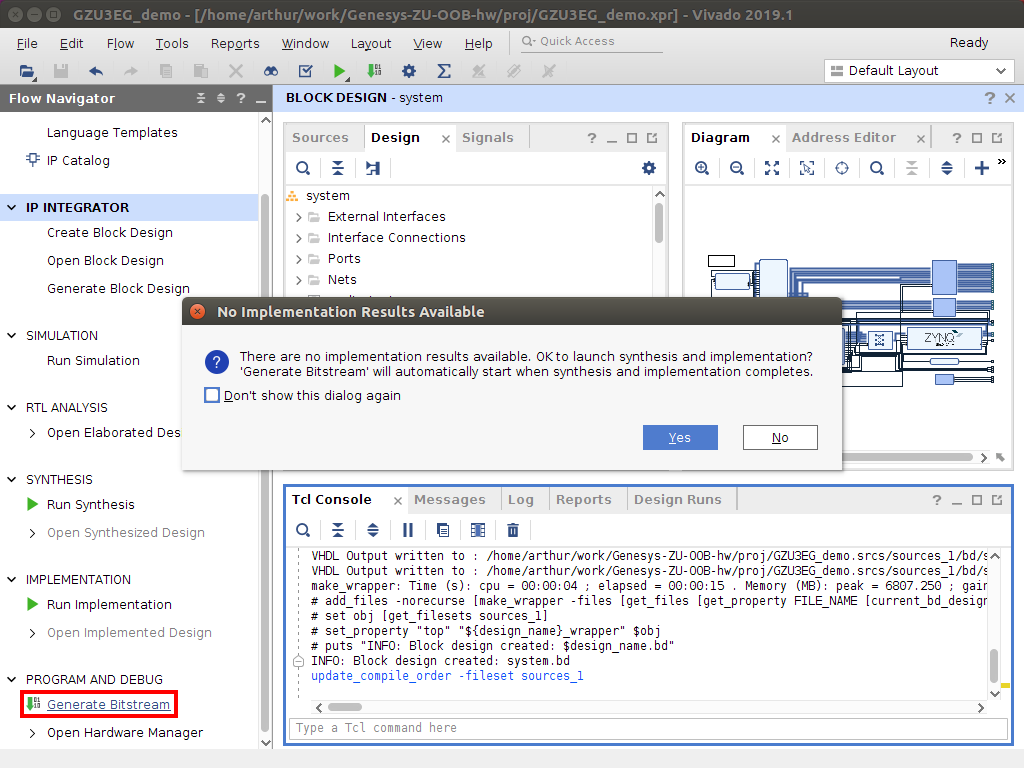Clear Tcl Console with trash icon
The image size is (1024, 768).
point(513,530)
